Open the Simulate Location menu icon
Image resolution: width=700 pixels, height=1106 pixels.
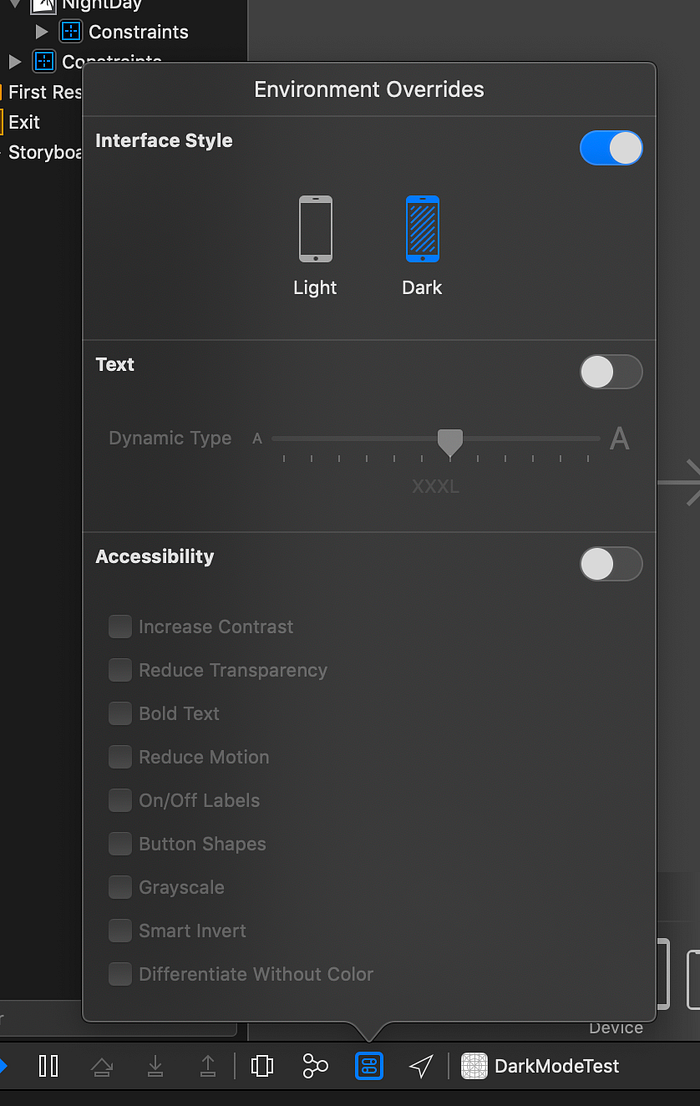[x=420, y=1066]
